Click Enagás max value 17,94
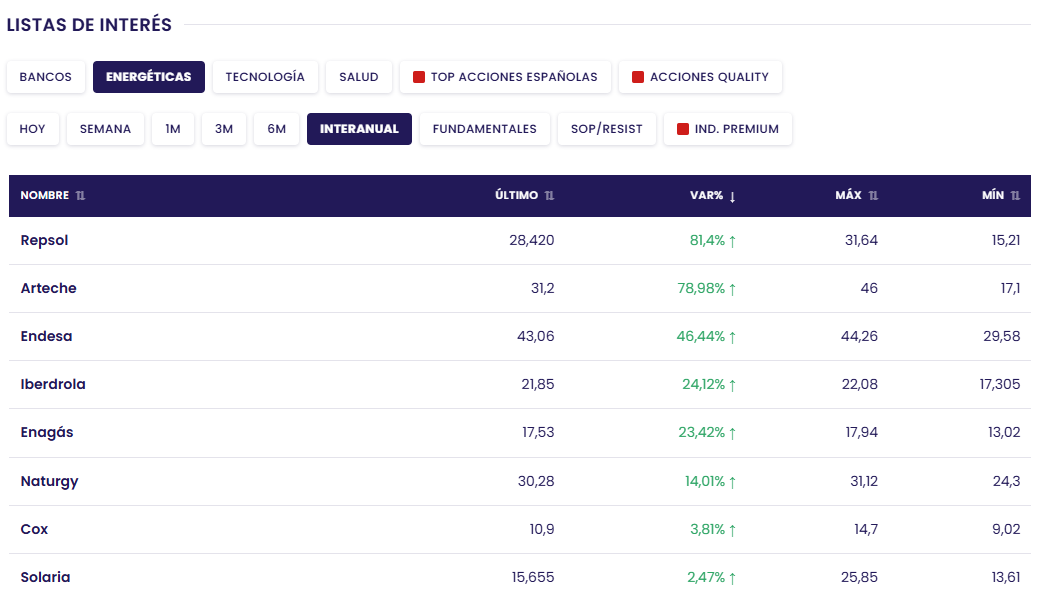Image resolution: width=1037 pixels, height=597 pixels. (x=862, y=432)
